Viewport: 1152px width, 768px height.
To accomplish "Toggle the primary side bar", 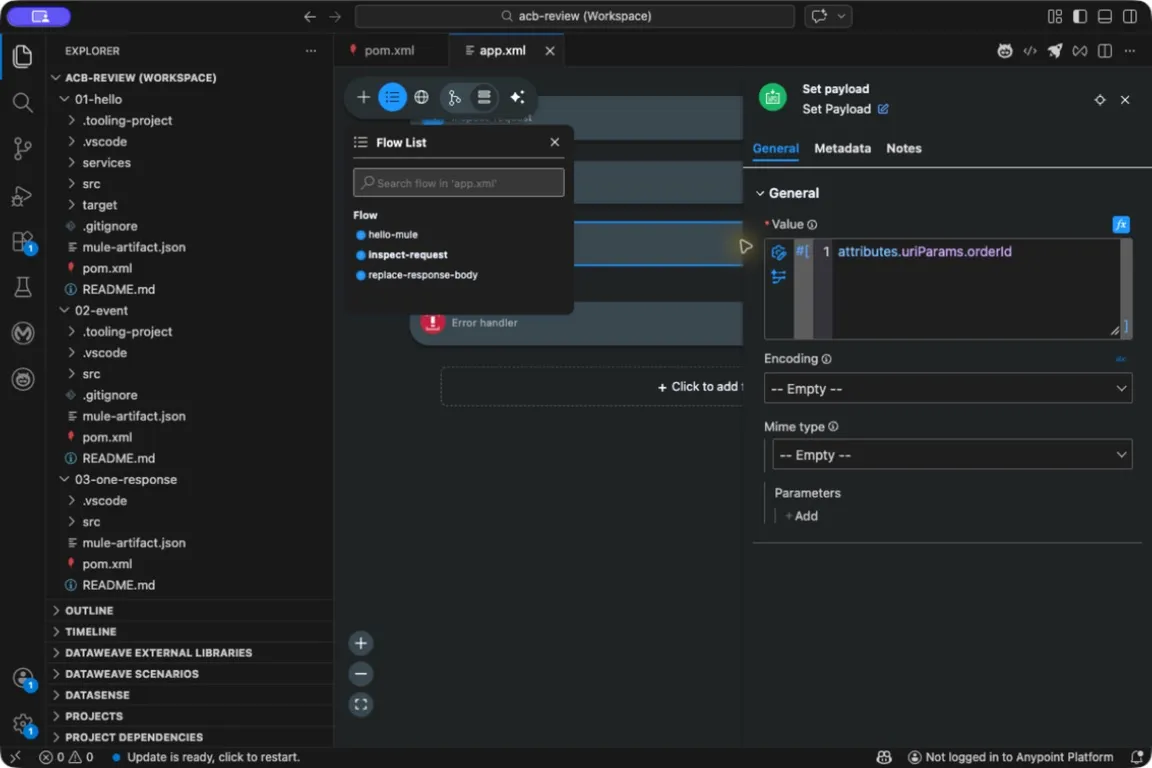I will pyautogui.click(x=1080, y=16).
